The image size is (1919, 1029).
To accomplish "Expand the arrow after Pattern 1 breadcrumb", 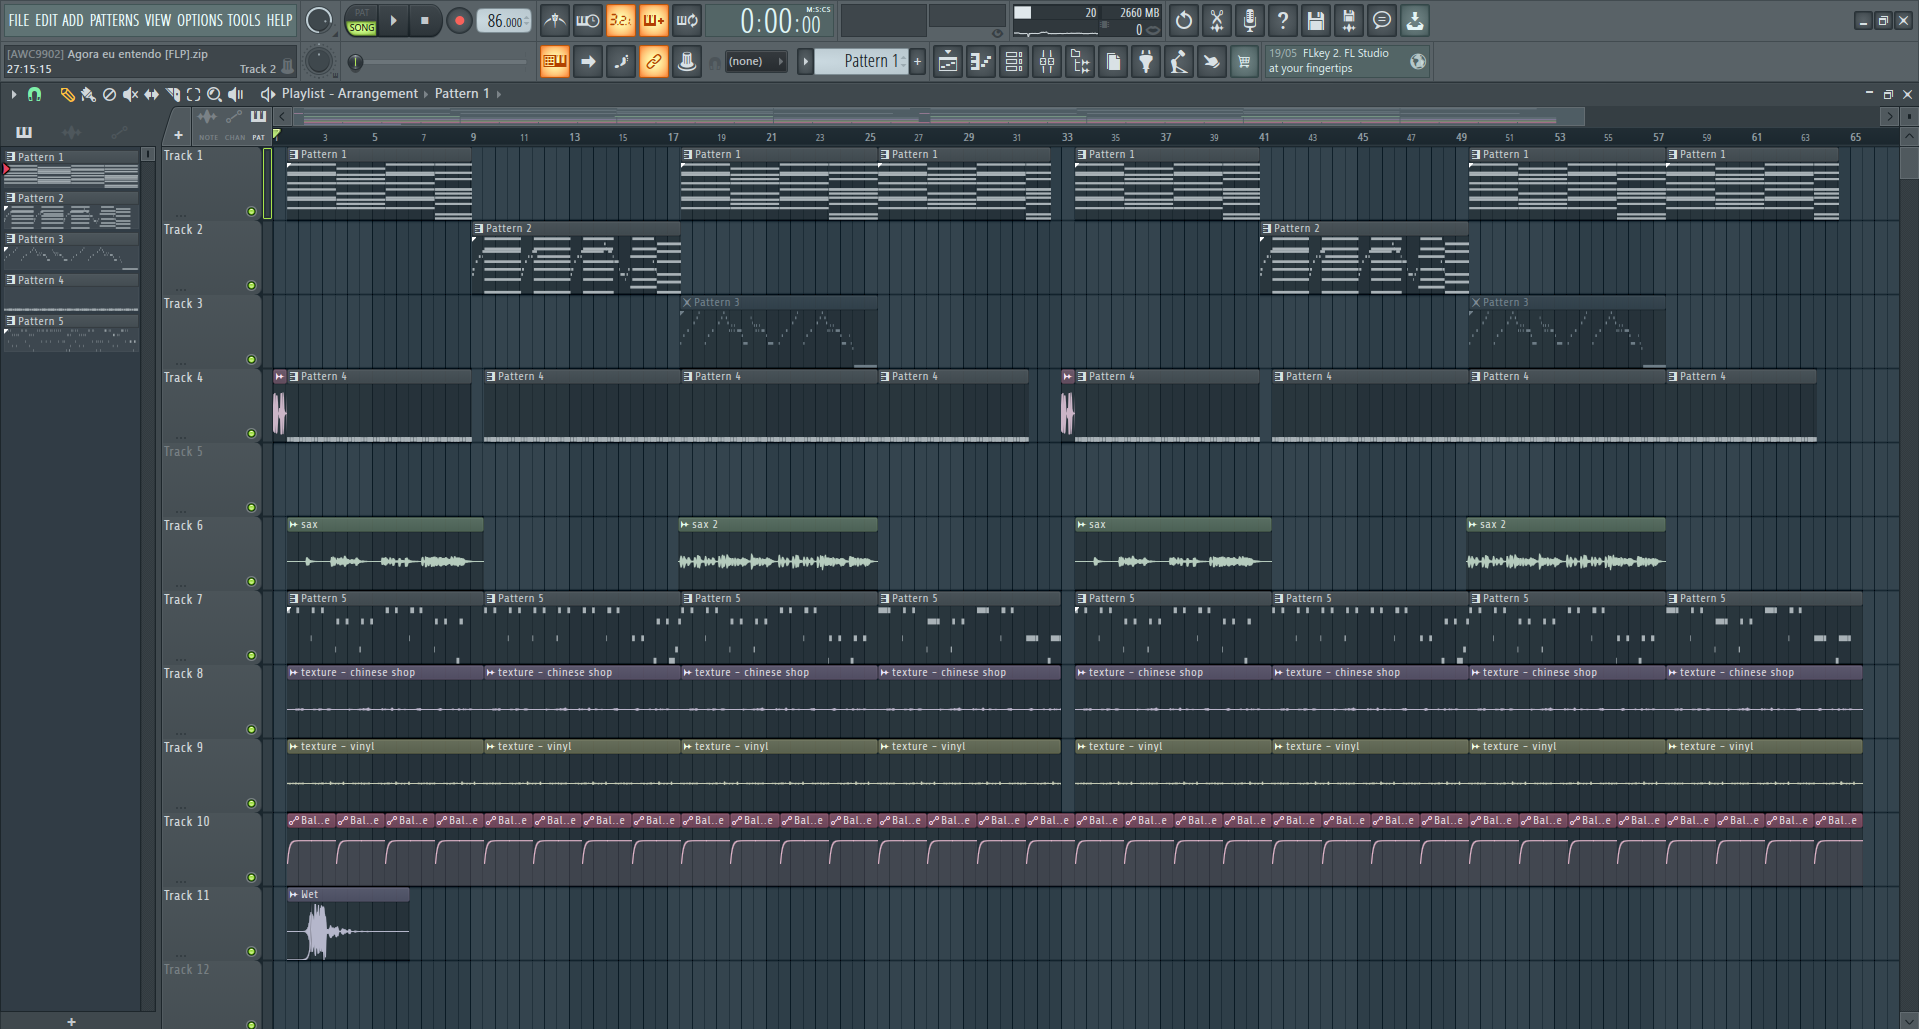I will [498, 94].
